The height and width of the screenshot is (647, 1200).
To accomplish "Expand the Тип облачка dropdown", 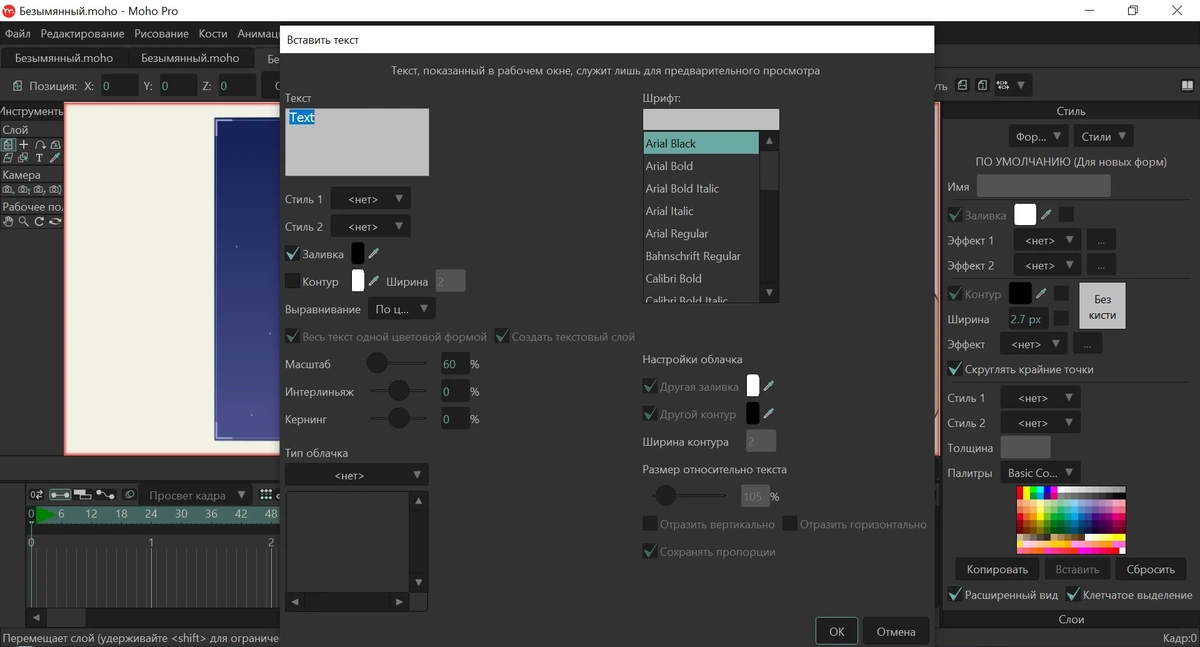I will point(356,475).
